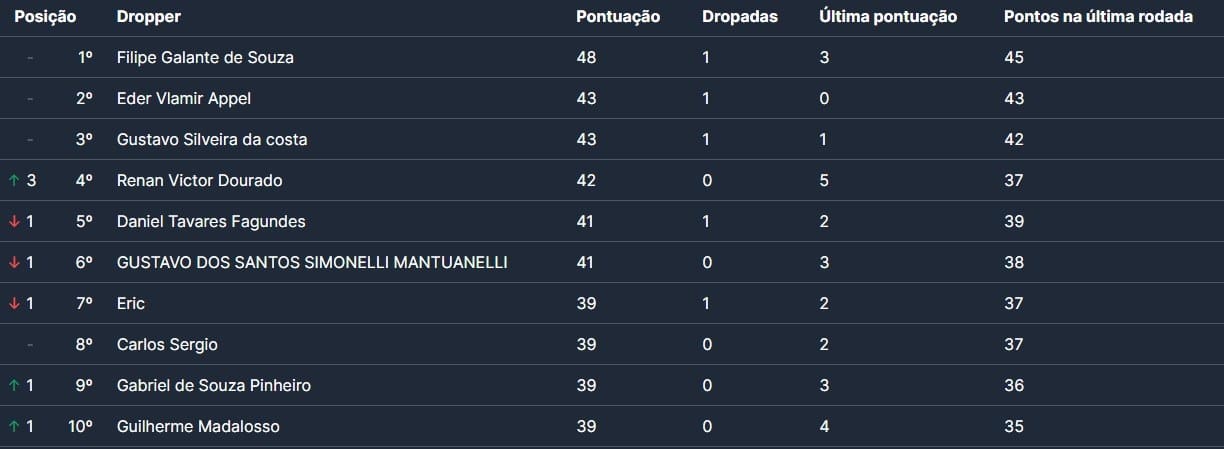Viewport: 1224px width, 449px height.
Task: Click red down arrow beside Daniel Tavares Fagundes
Action: tap(14, 222)
